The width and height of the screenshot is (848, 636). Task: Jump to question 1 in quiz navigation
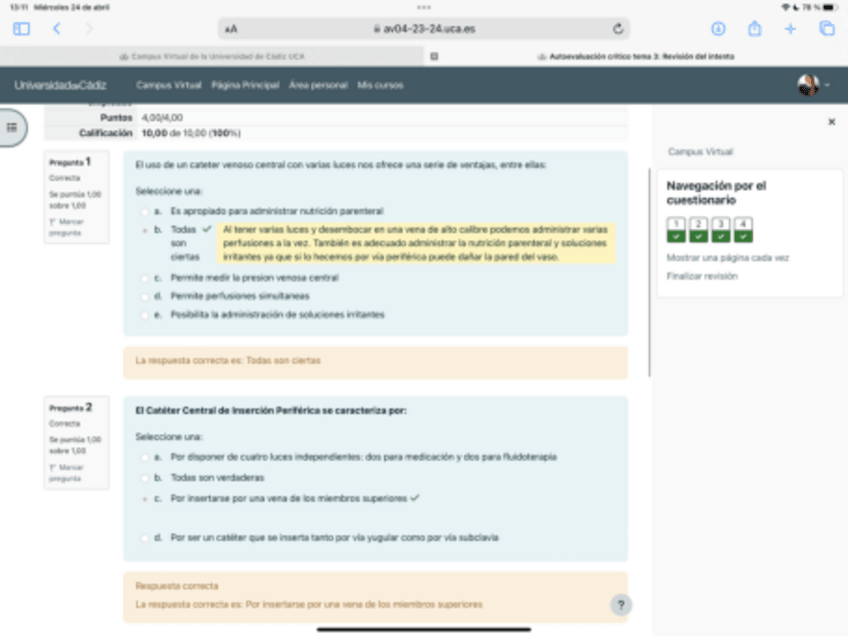click(676, 230)
